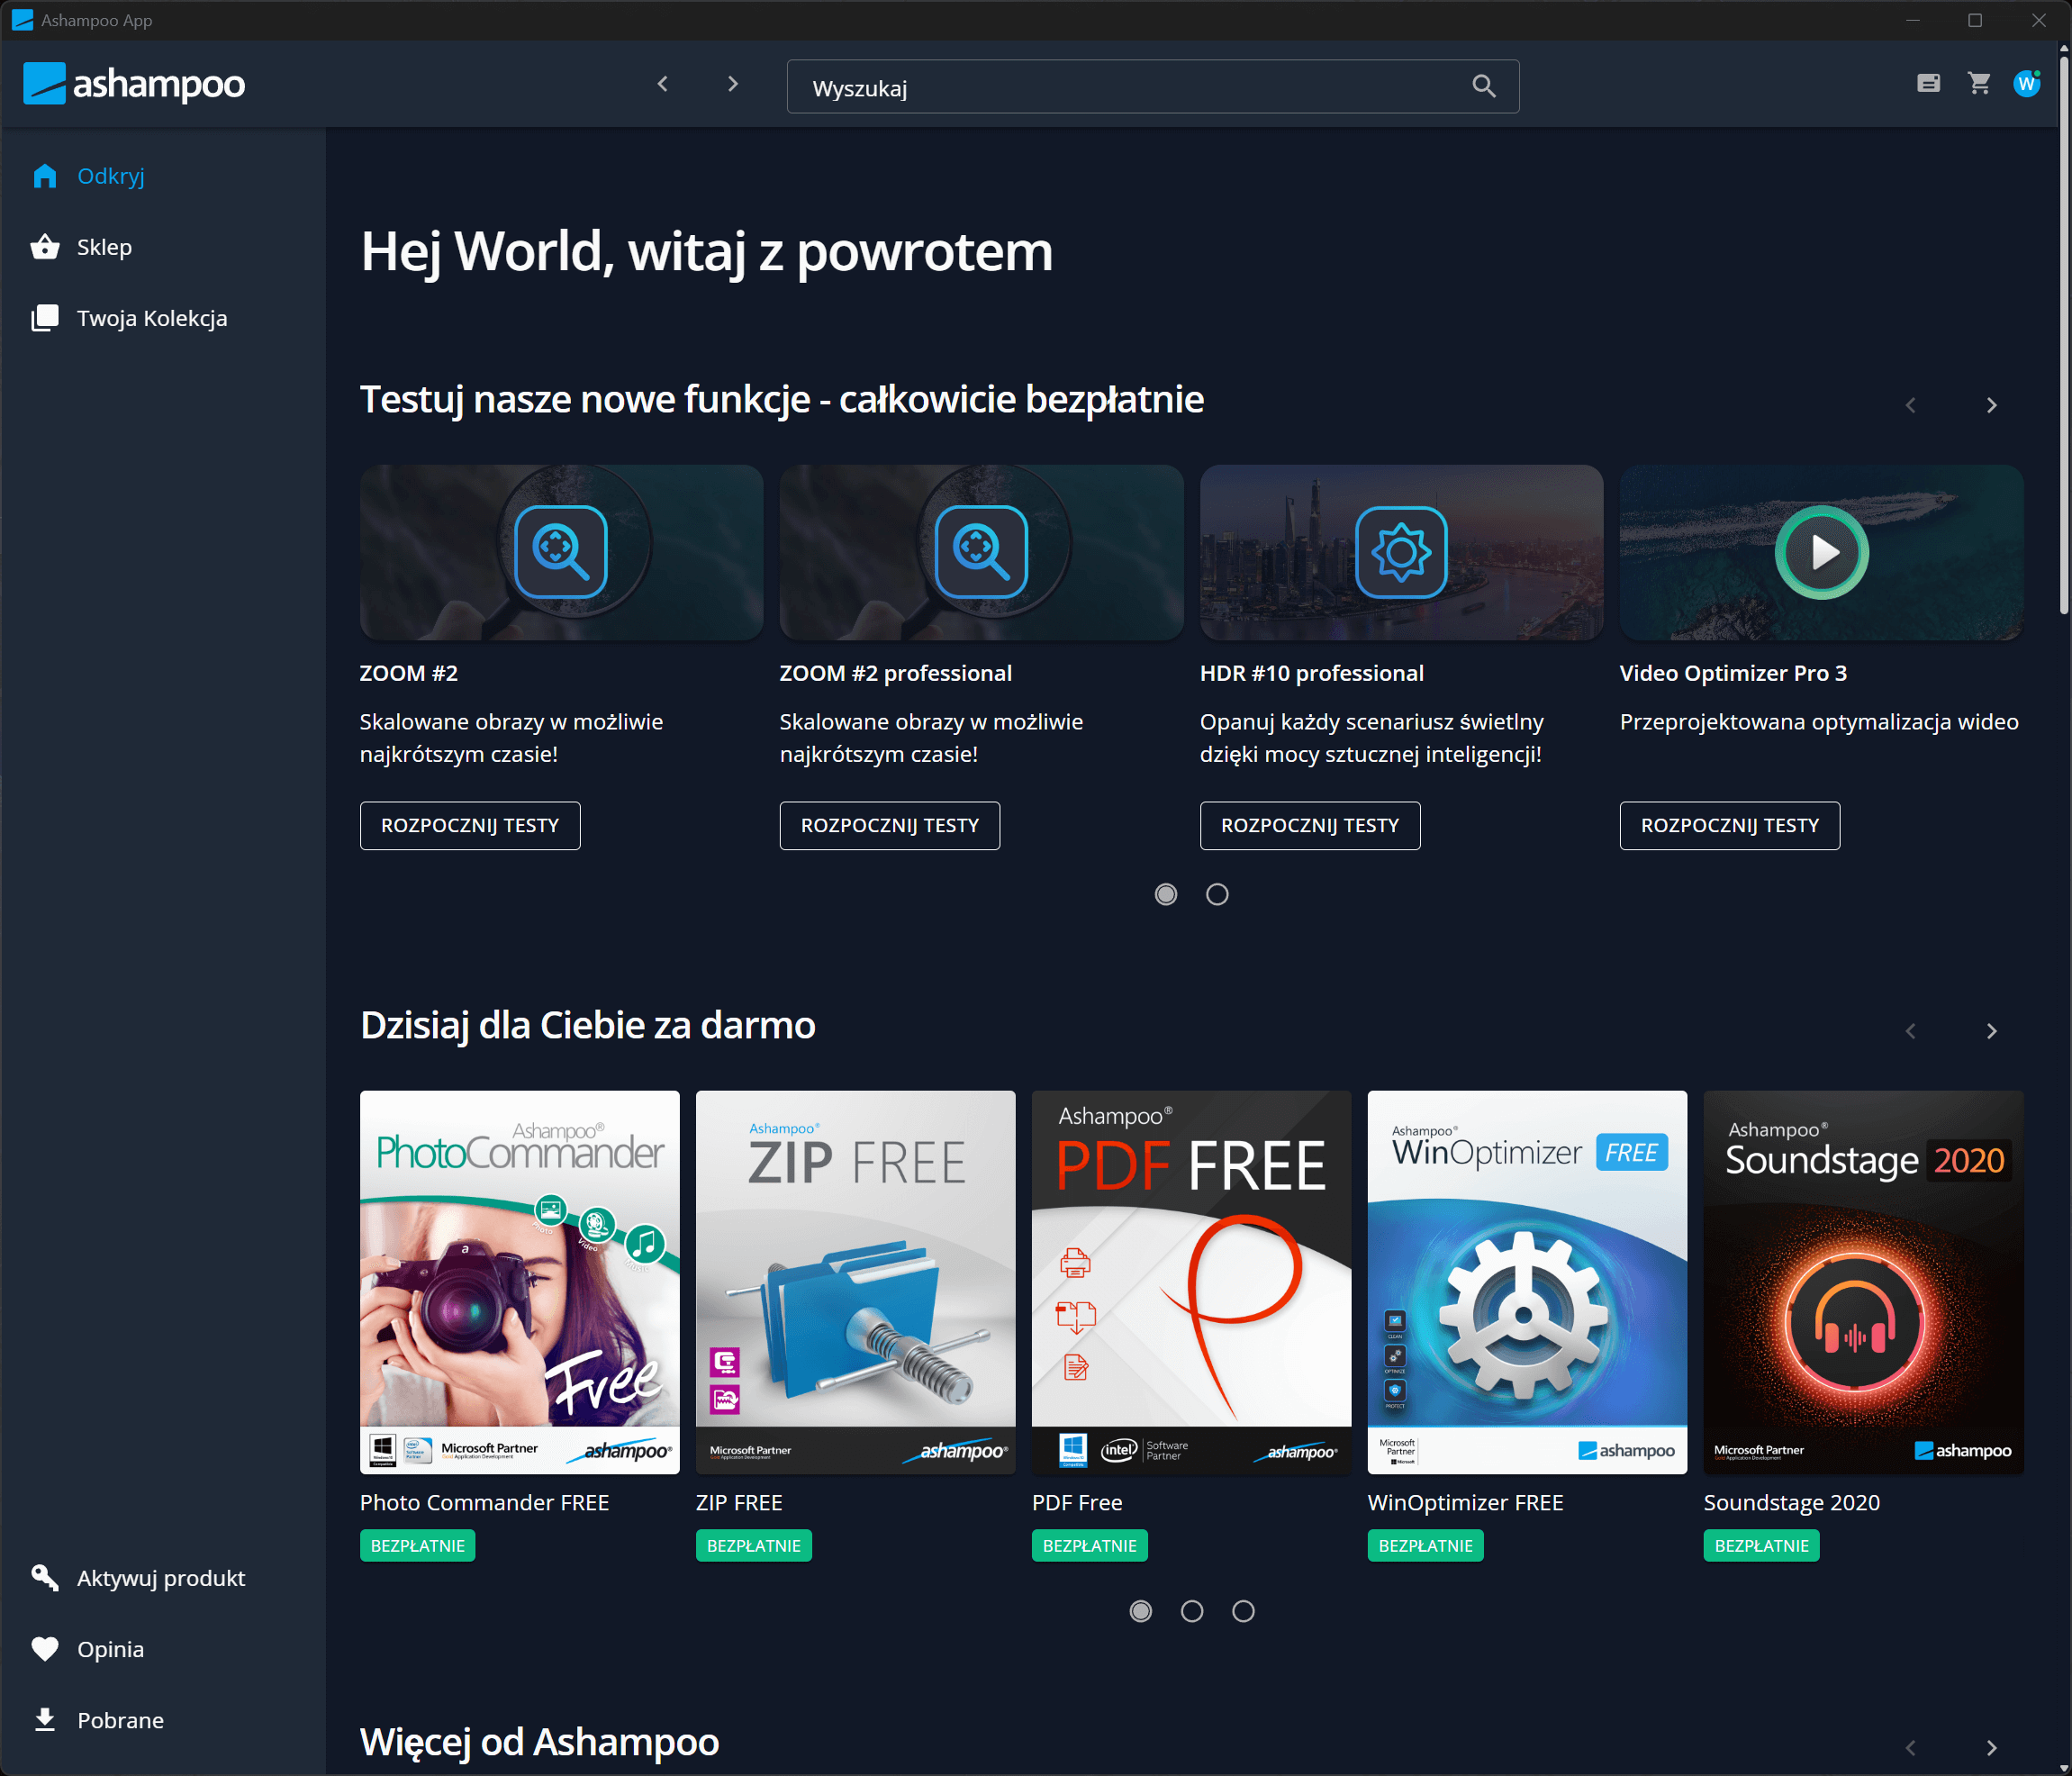Previous arrow in Testuj nasze nowe funkcje section
The image size is (2072, 1776).
point(1911,405)
